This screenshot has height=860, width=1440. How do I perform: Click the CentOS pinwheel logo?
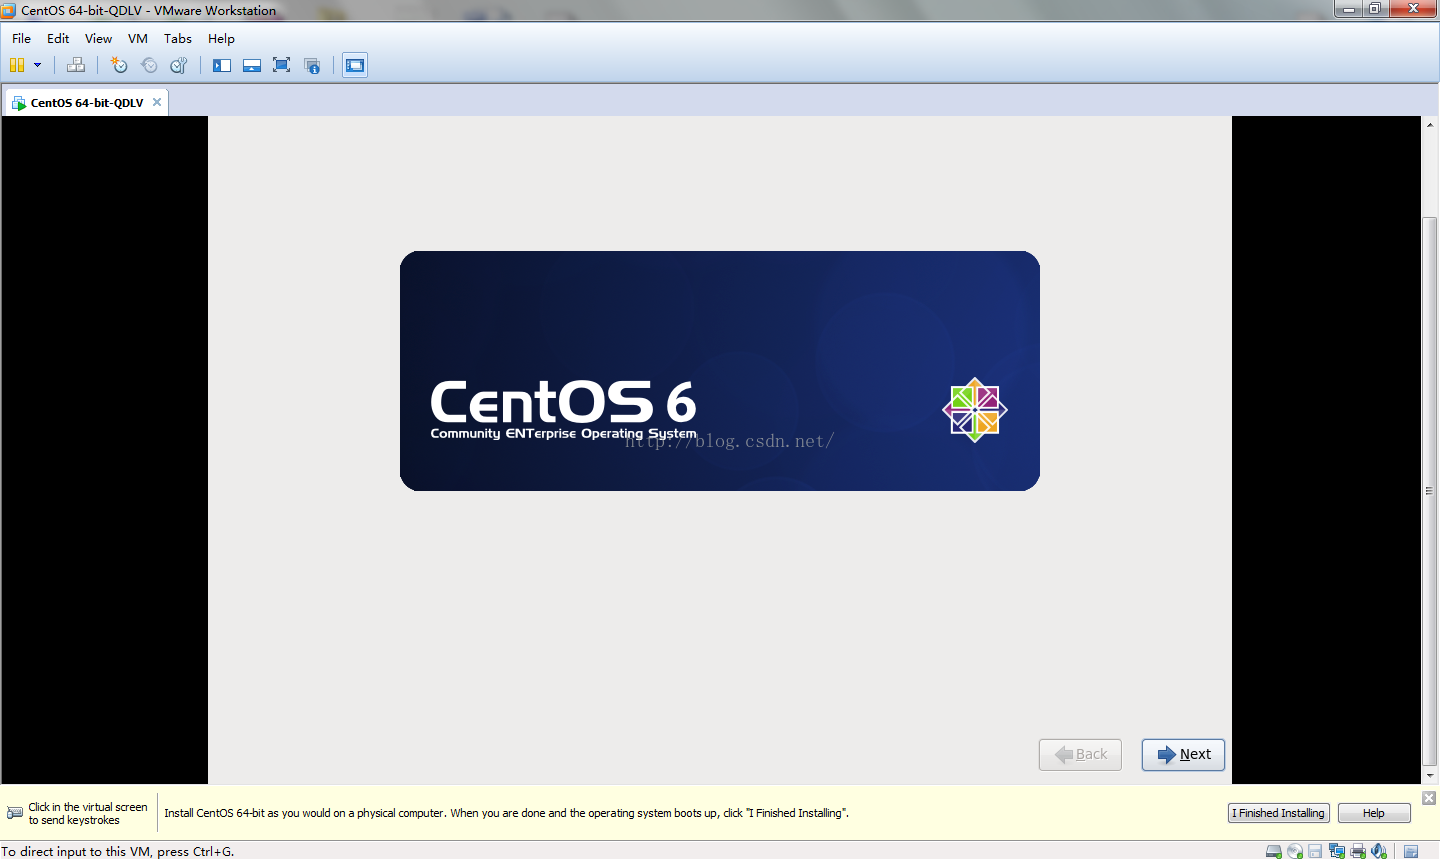point(975,410)
